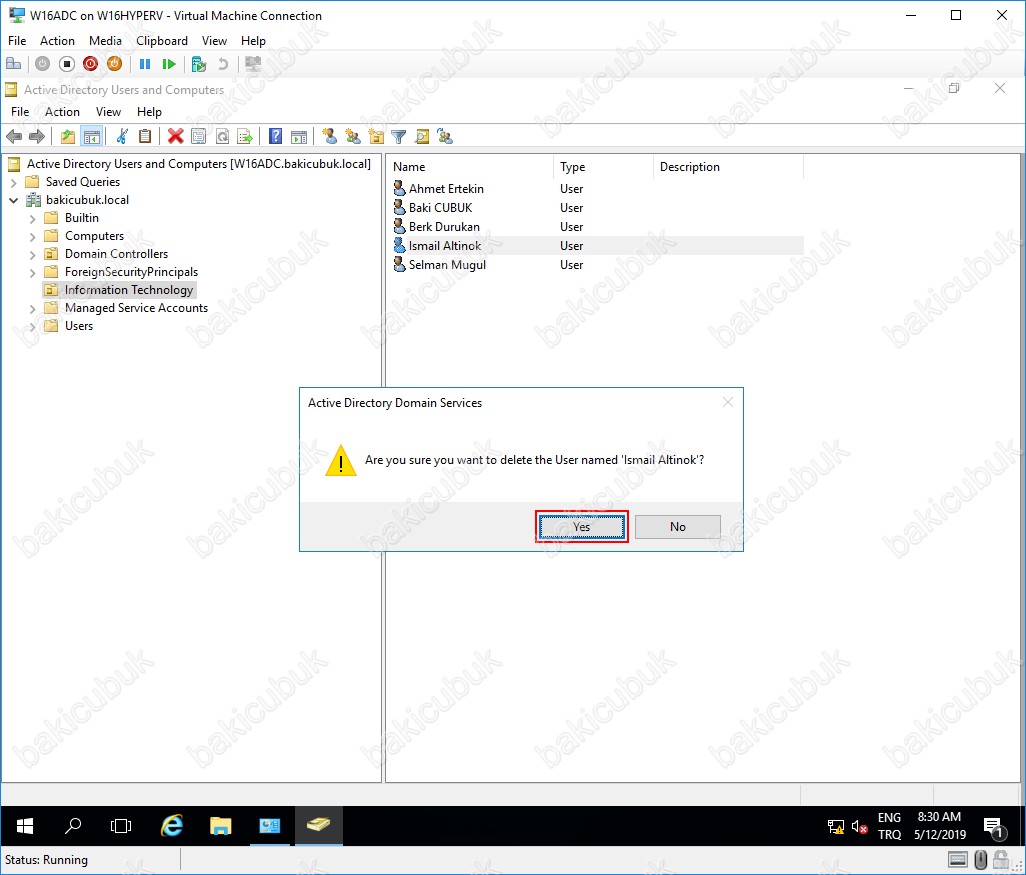The image size is (1026, 875).
Task: Expand the Builtin container
Action: coord(33,219)
